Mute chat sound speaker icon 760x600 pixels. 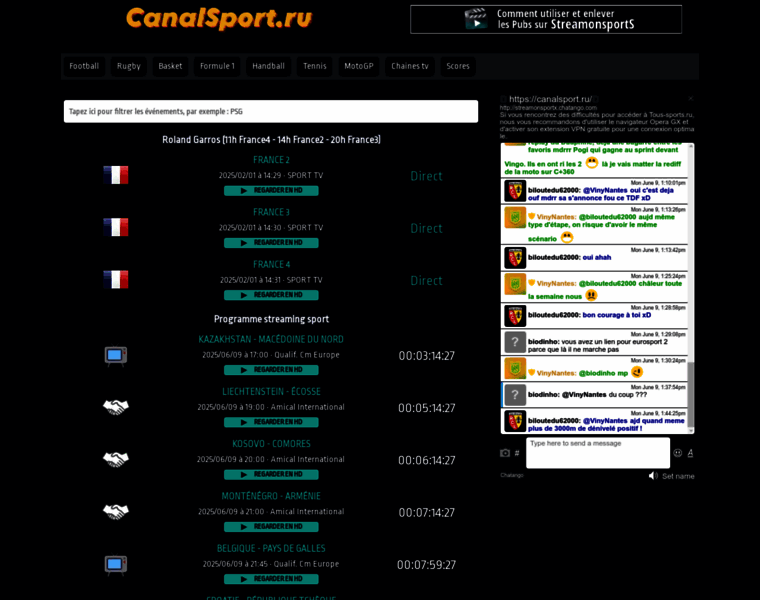pos(653,476)
